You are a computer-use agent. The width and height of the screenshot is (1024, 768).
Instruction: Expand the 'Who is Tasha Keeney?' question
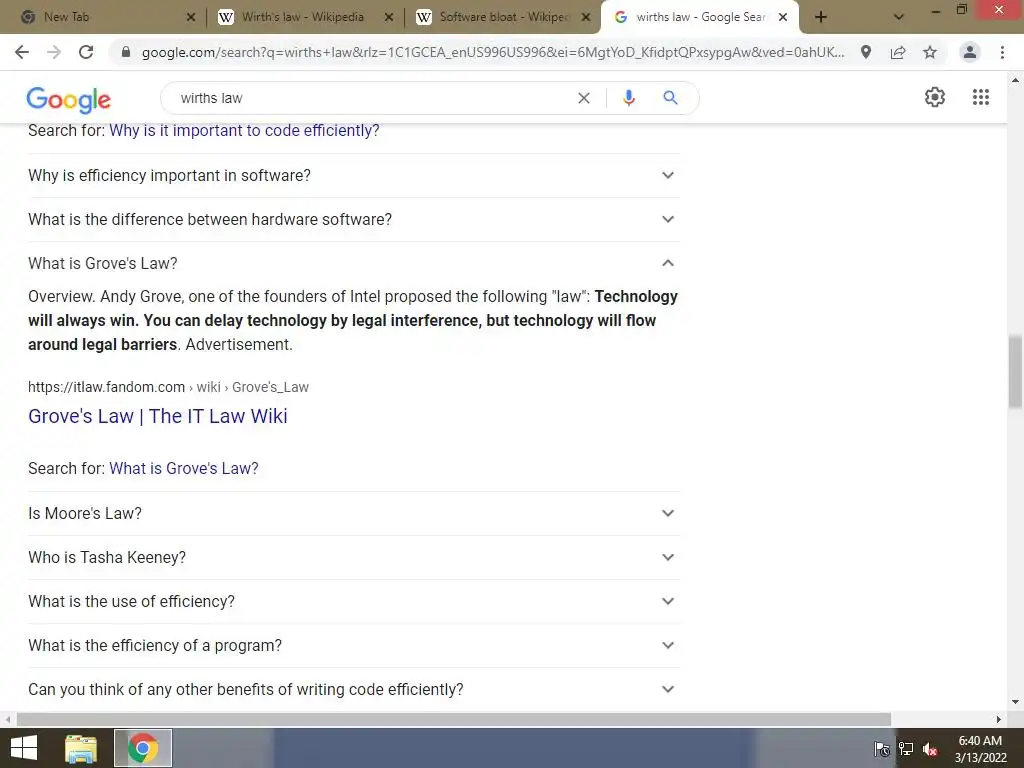click(x=353, y=557)
